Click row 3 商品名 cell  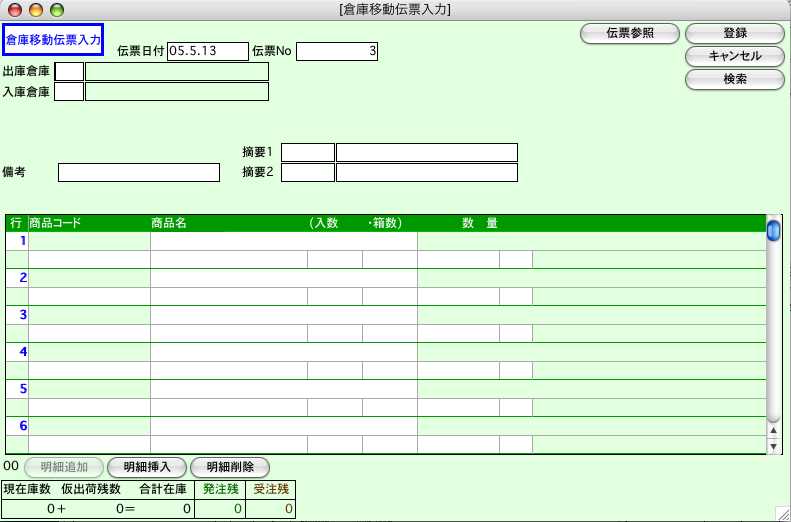pyautogui.click(x=283, y=315)
